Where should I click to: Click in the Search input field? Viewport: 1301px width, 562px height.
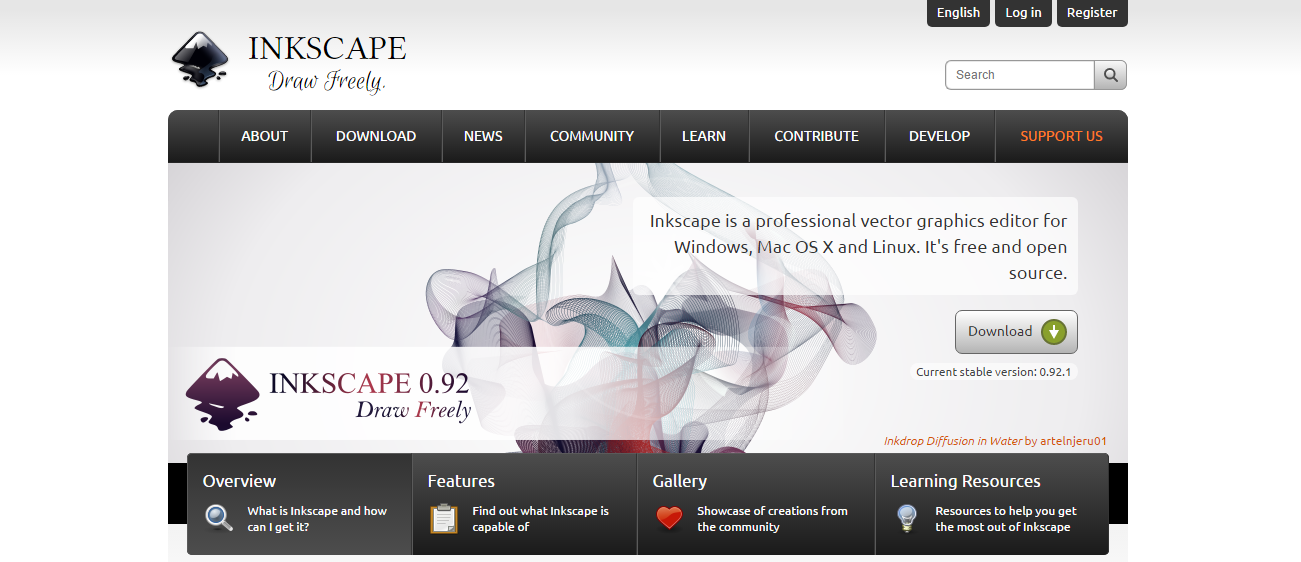point(1020,75)
